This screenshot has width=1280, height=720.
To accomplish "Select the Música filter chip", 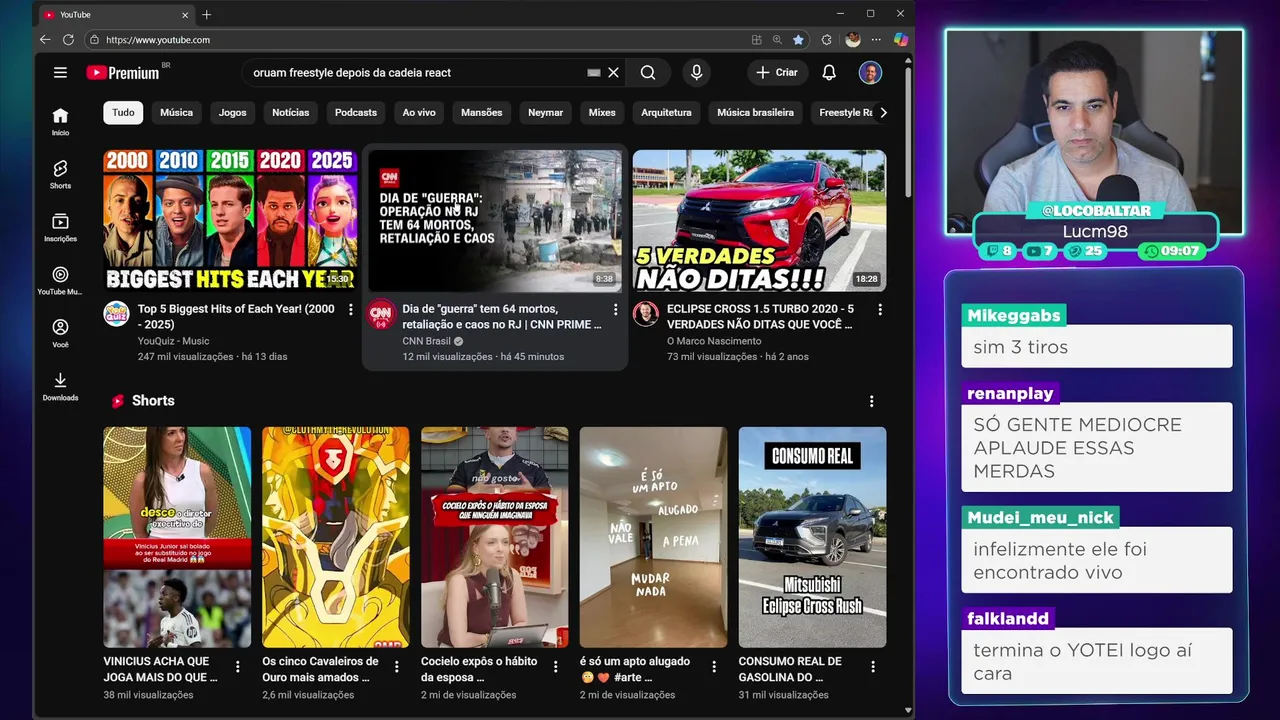I will 176,113.
